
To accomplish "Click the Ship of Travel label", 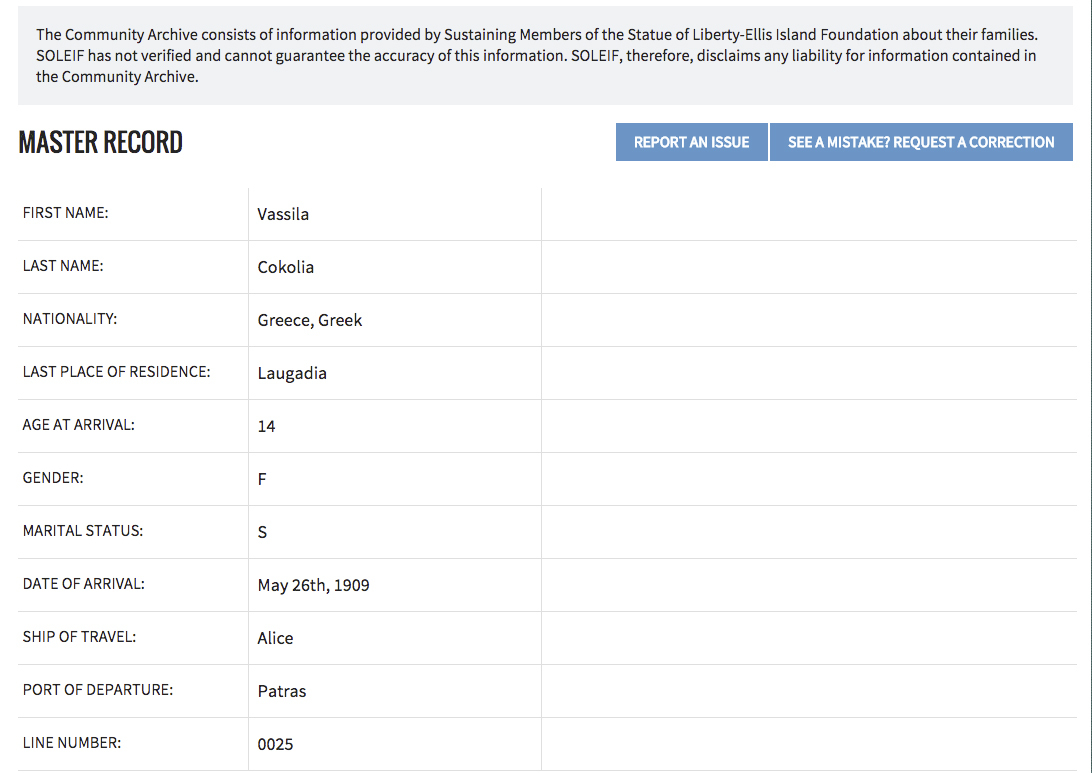I will point(79,637).
